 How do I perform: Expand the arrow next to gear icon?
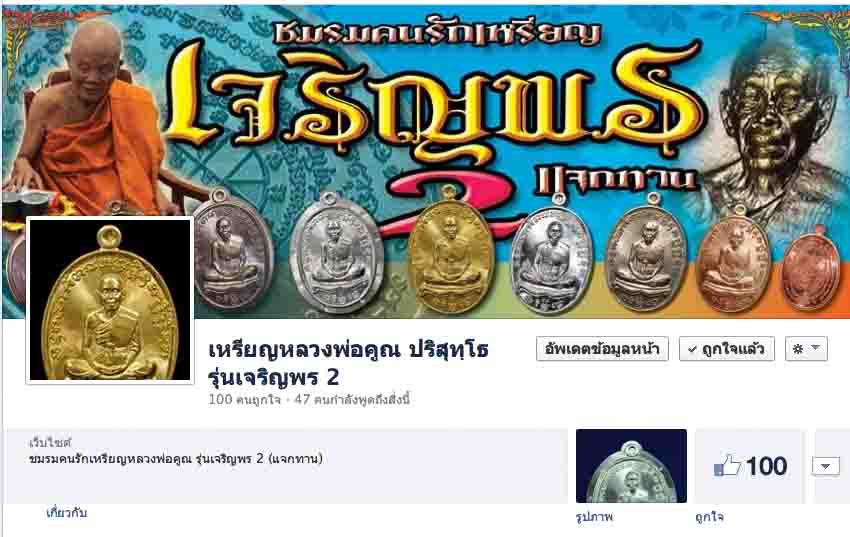click(816, 348)
